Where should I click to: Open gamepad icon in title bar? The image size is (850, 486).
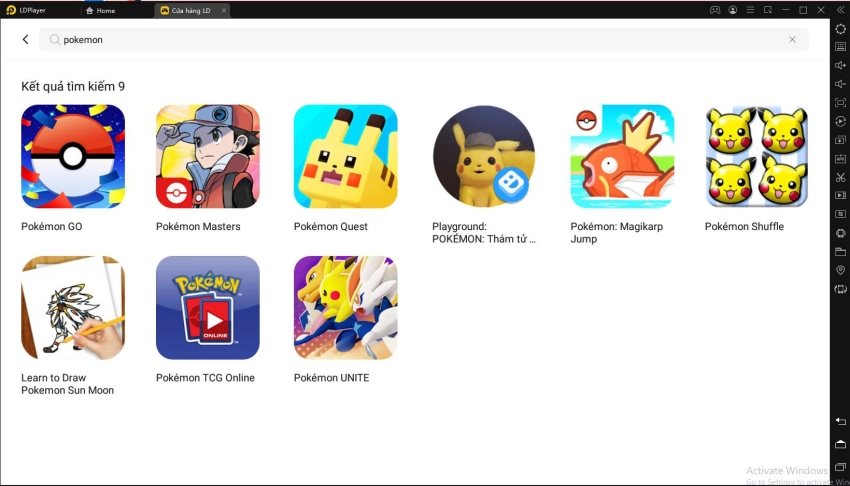click(715, 10)
